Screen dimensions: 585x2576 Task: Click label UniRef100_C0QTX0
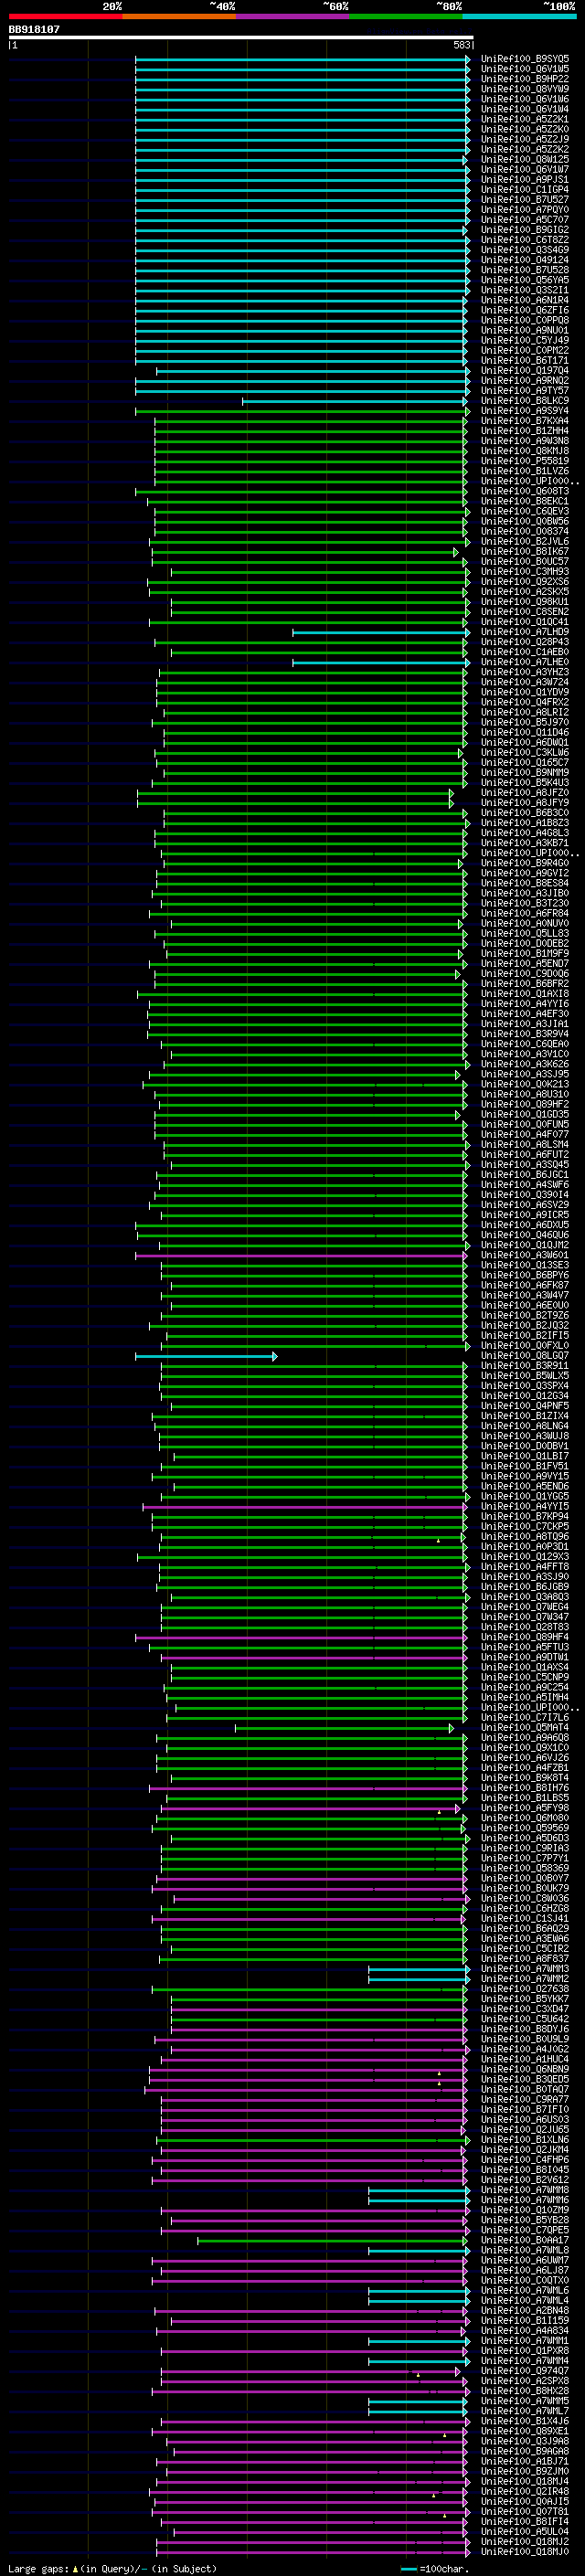point(525,2280)
